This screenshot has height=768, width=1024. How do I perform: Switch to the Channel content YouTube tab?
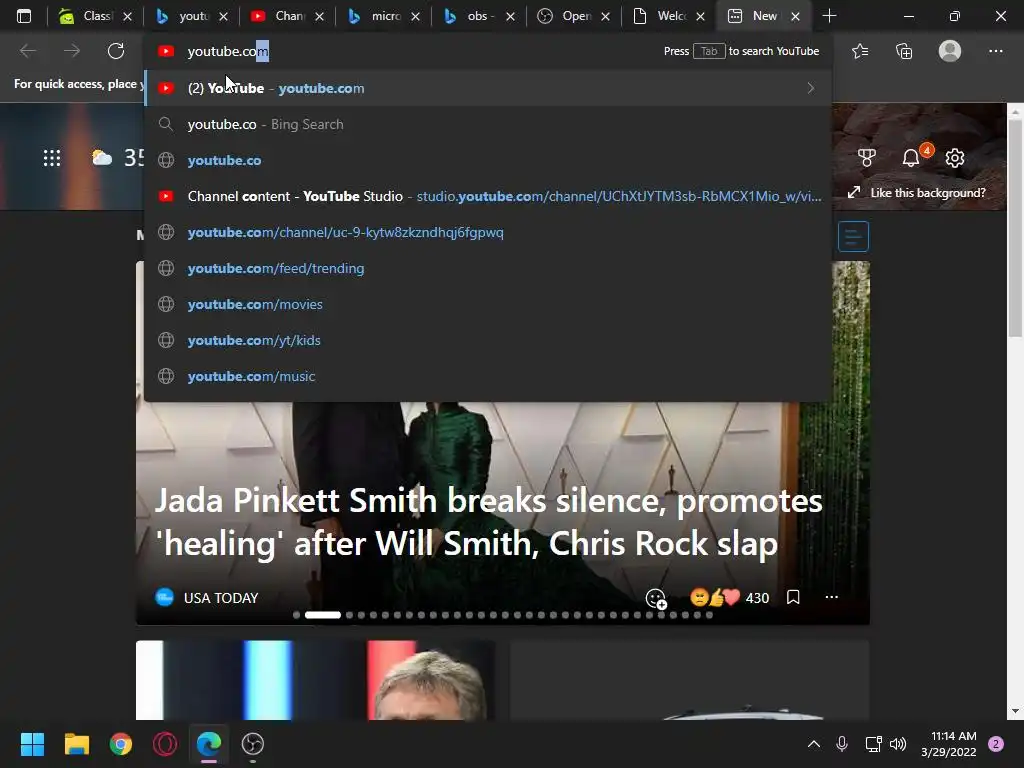279,16
